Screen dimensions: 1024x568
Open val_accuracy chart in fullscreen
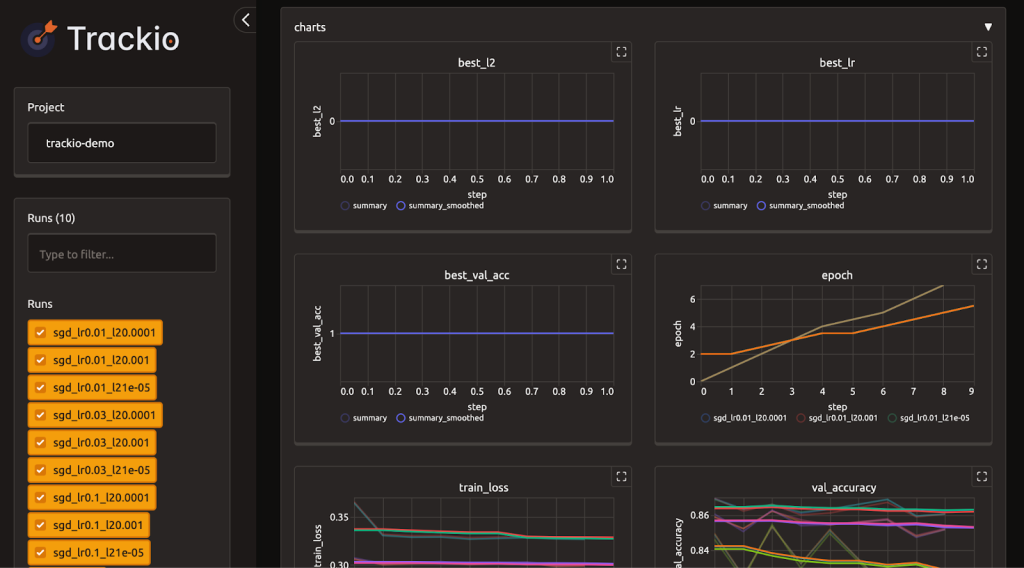pos(981,477)
